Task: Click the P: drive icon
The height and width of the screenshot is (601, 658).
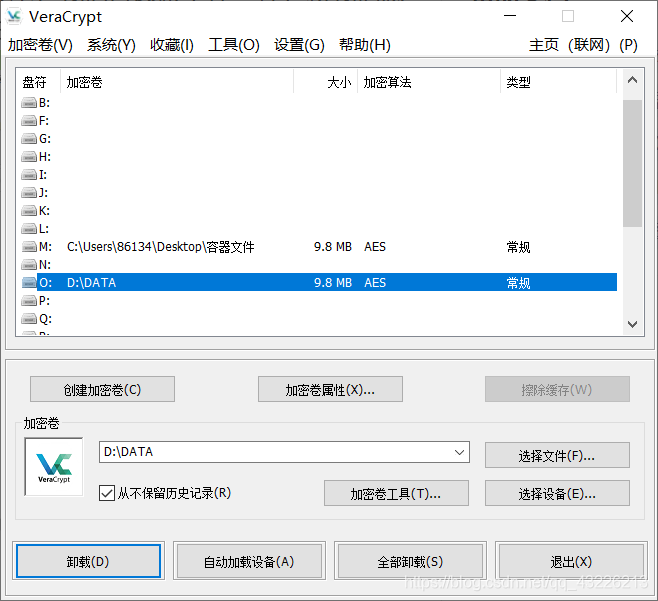Action: point(29,300)
